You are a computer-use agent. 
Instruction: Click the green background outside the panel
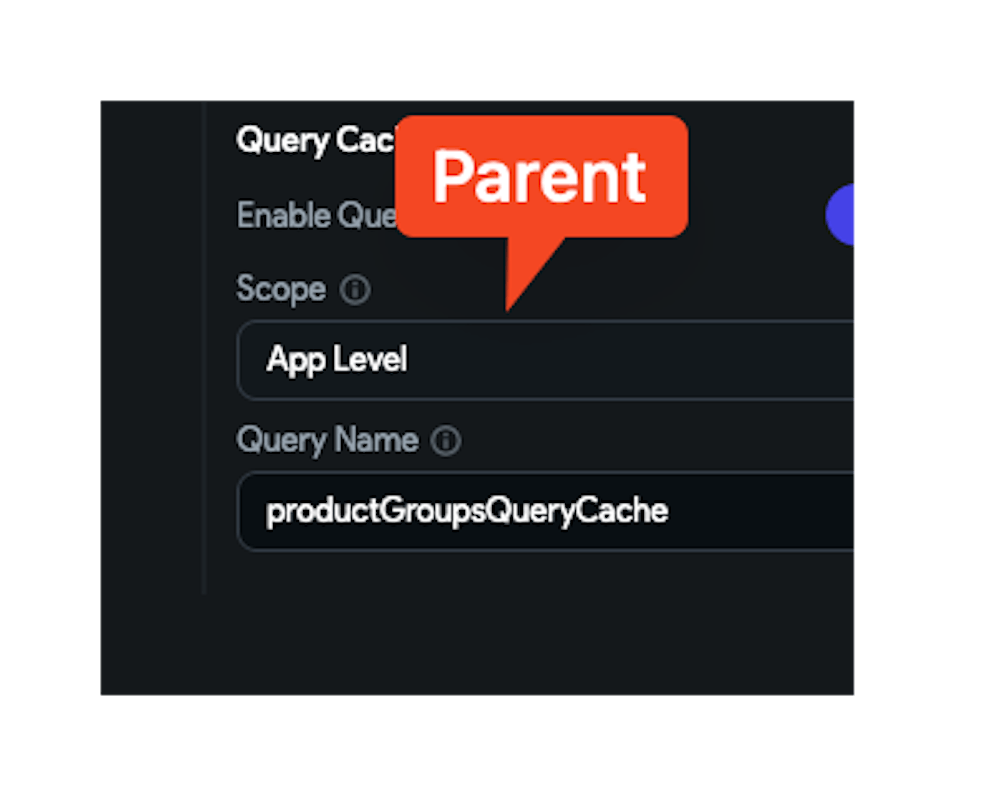(x=930, y=400)
